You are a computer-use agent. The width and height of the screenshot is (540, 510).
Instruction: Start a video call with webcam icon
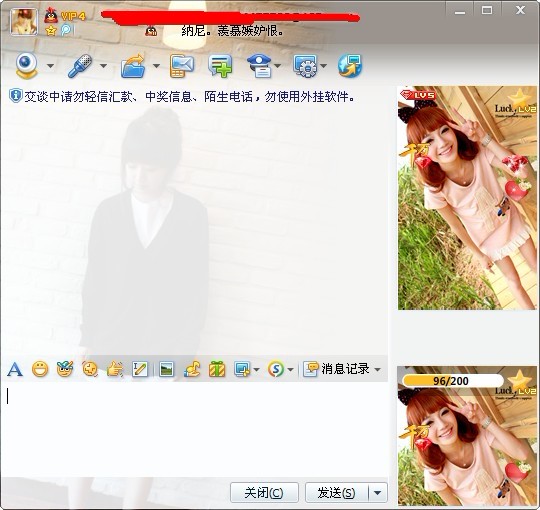27,65
